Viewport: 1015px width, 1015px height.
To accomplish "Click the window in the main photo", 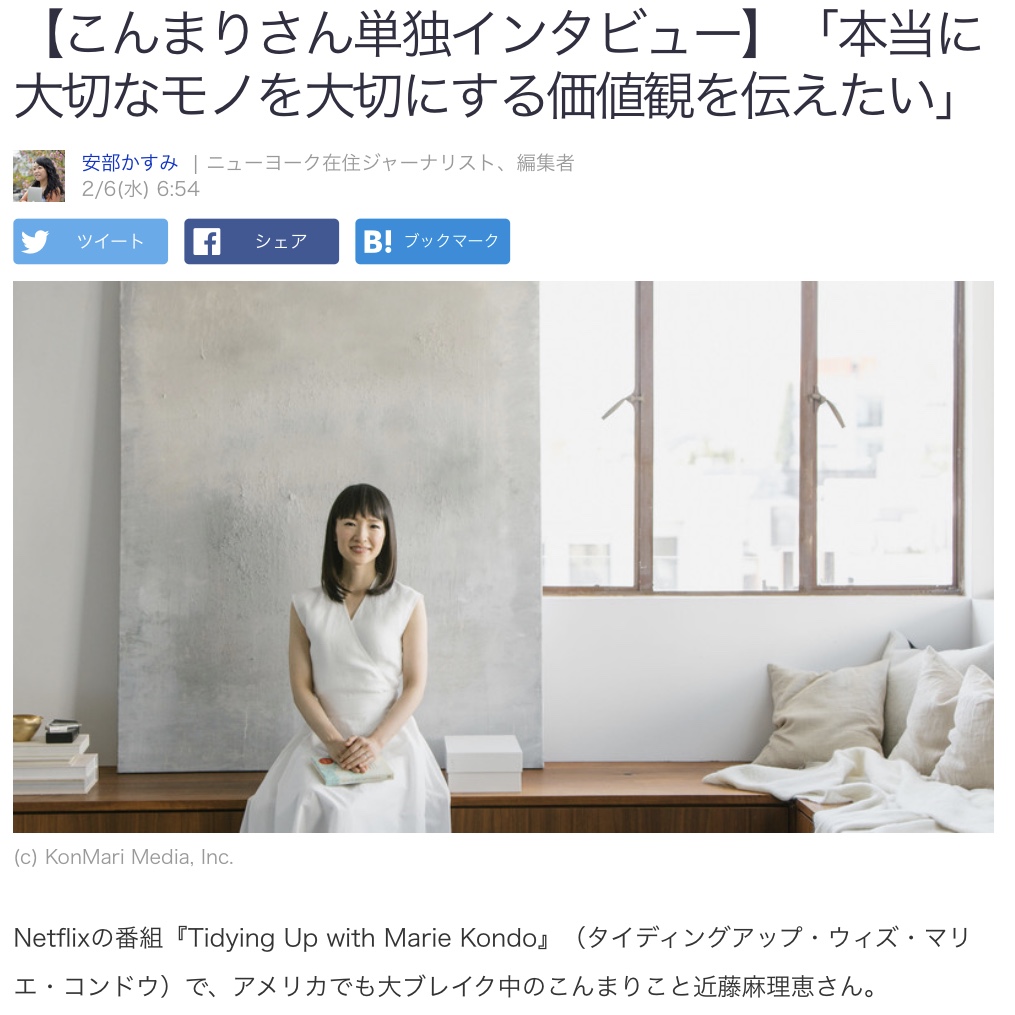I will coord(752,437).
